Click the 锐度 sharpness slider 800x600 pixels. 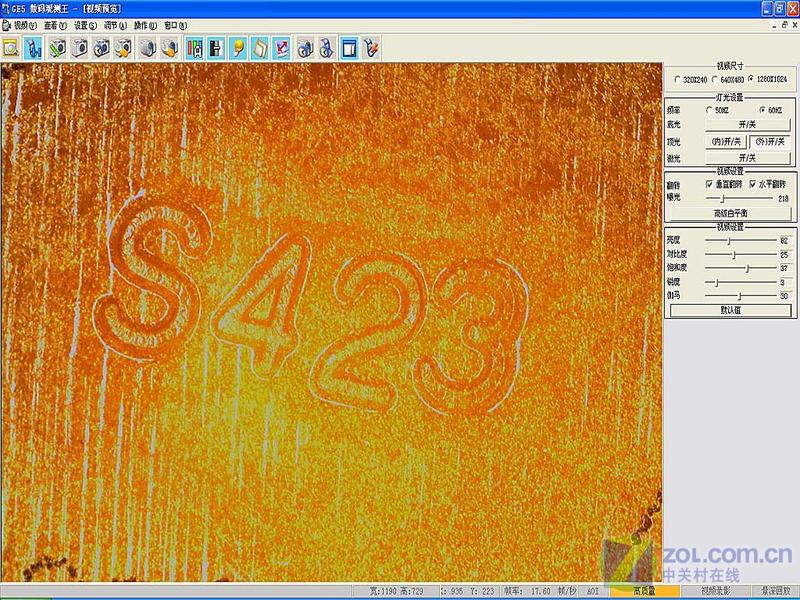[x=741, y=282]
